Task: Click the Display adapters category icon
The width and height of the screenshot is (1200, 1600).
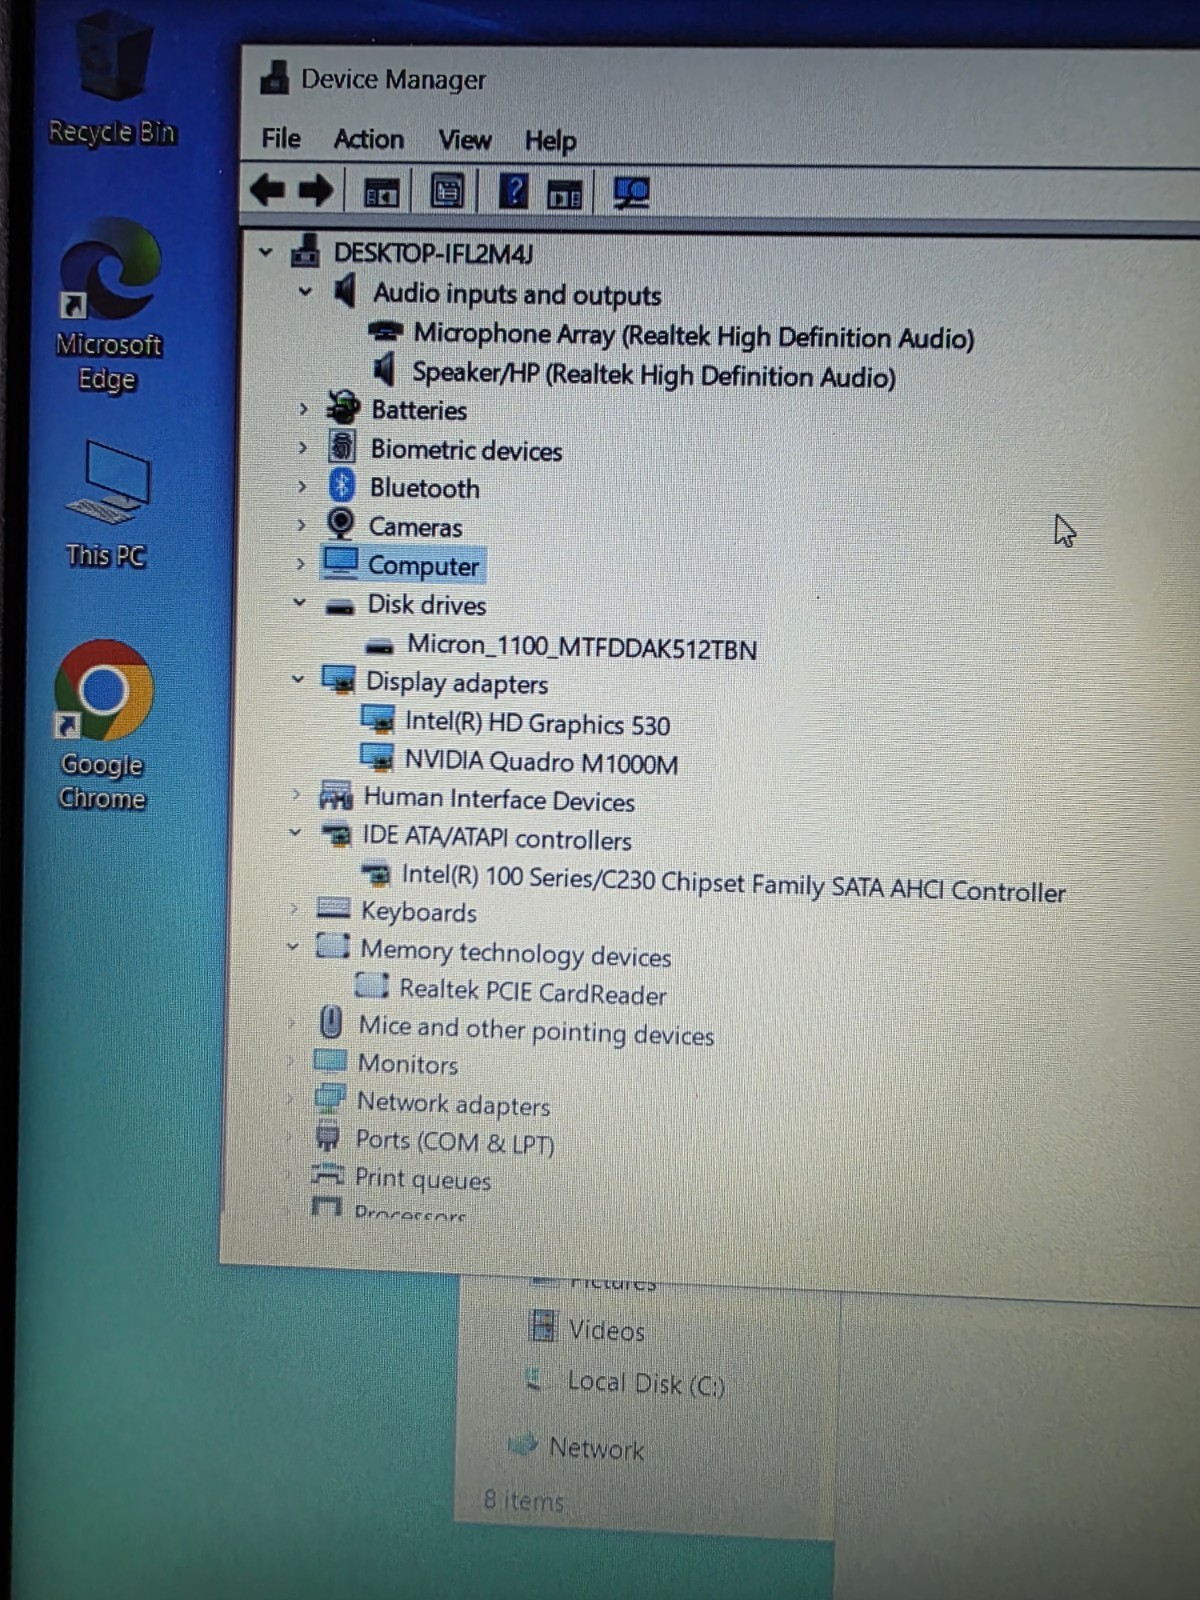Action: pyautogui.click(x=338, y=680)
